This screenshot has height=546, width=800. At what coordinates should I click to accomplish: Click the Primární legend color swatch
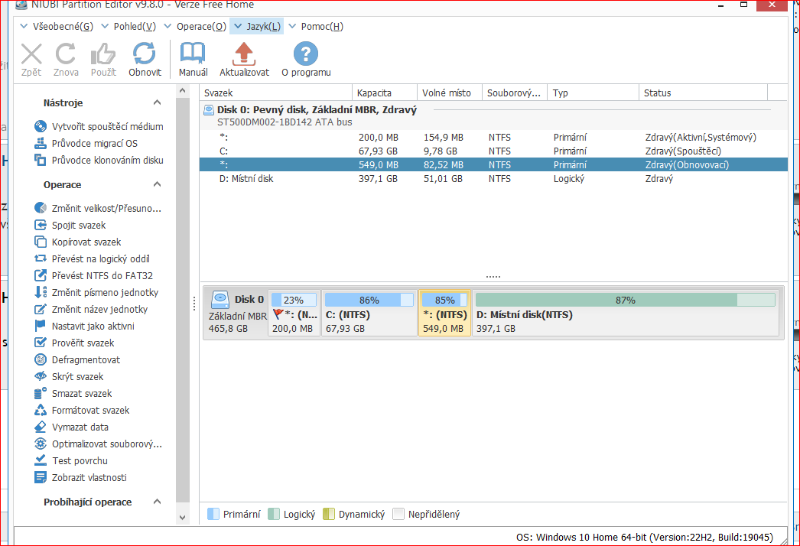[x=213, y=514]
